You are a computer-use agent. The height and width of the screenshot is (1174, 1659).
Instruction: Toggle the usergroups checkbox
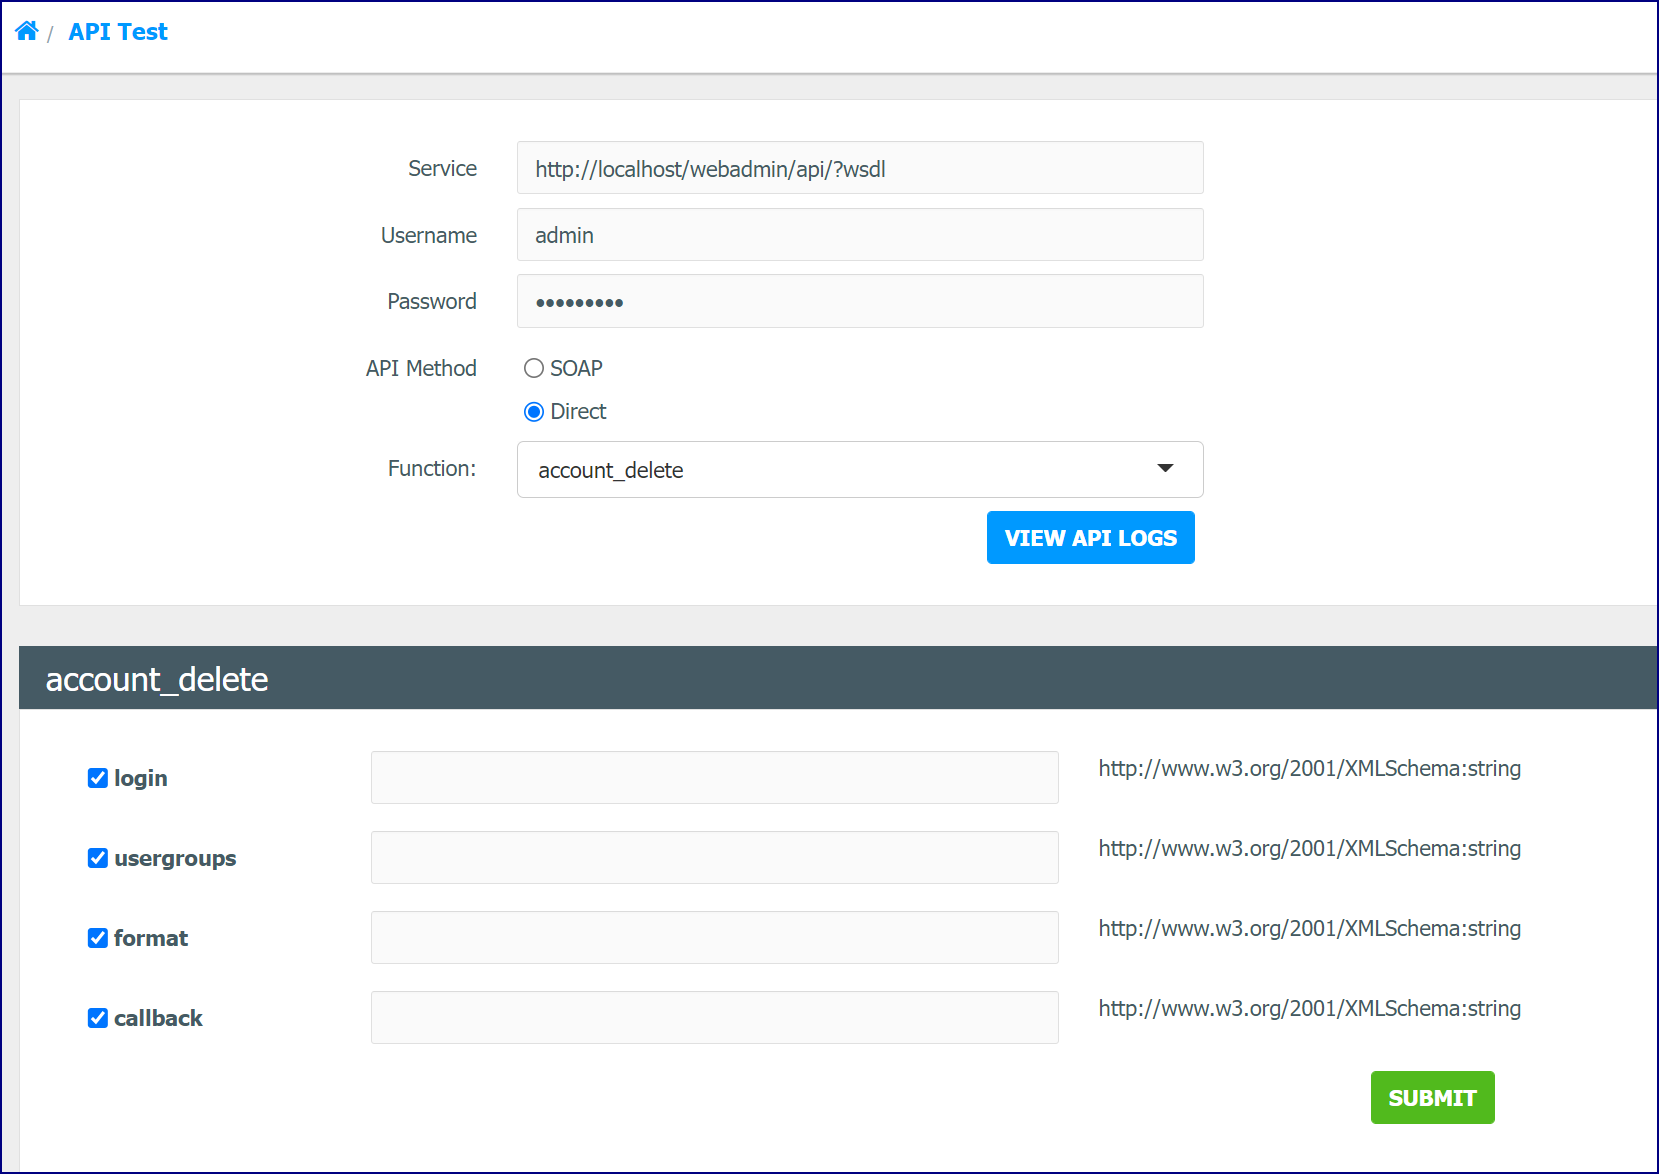(x=98, y=858)
